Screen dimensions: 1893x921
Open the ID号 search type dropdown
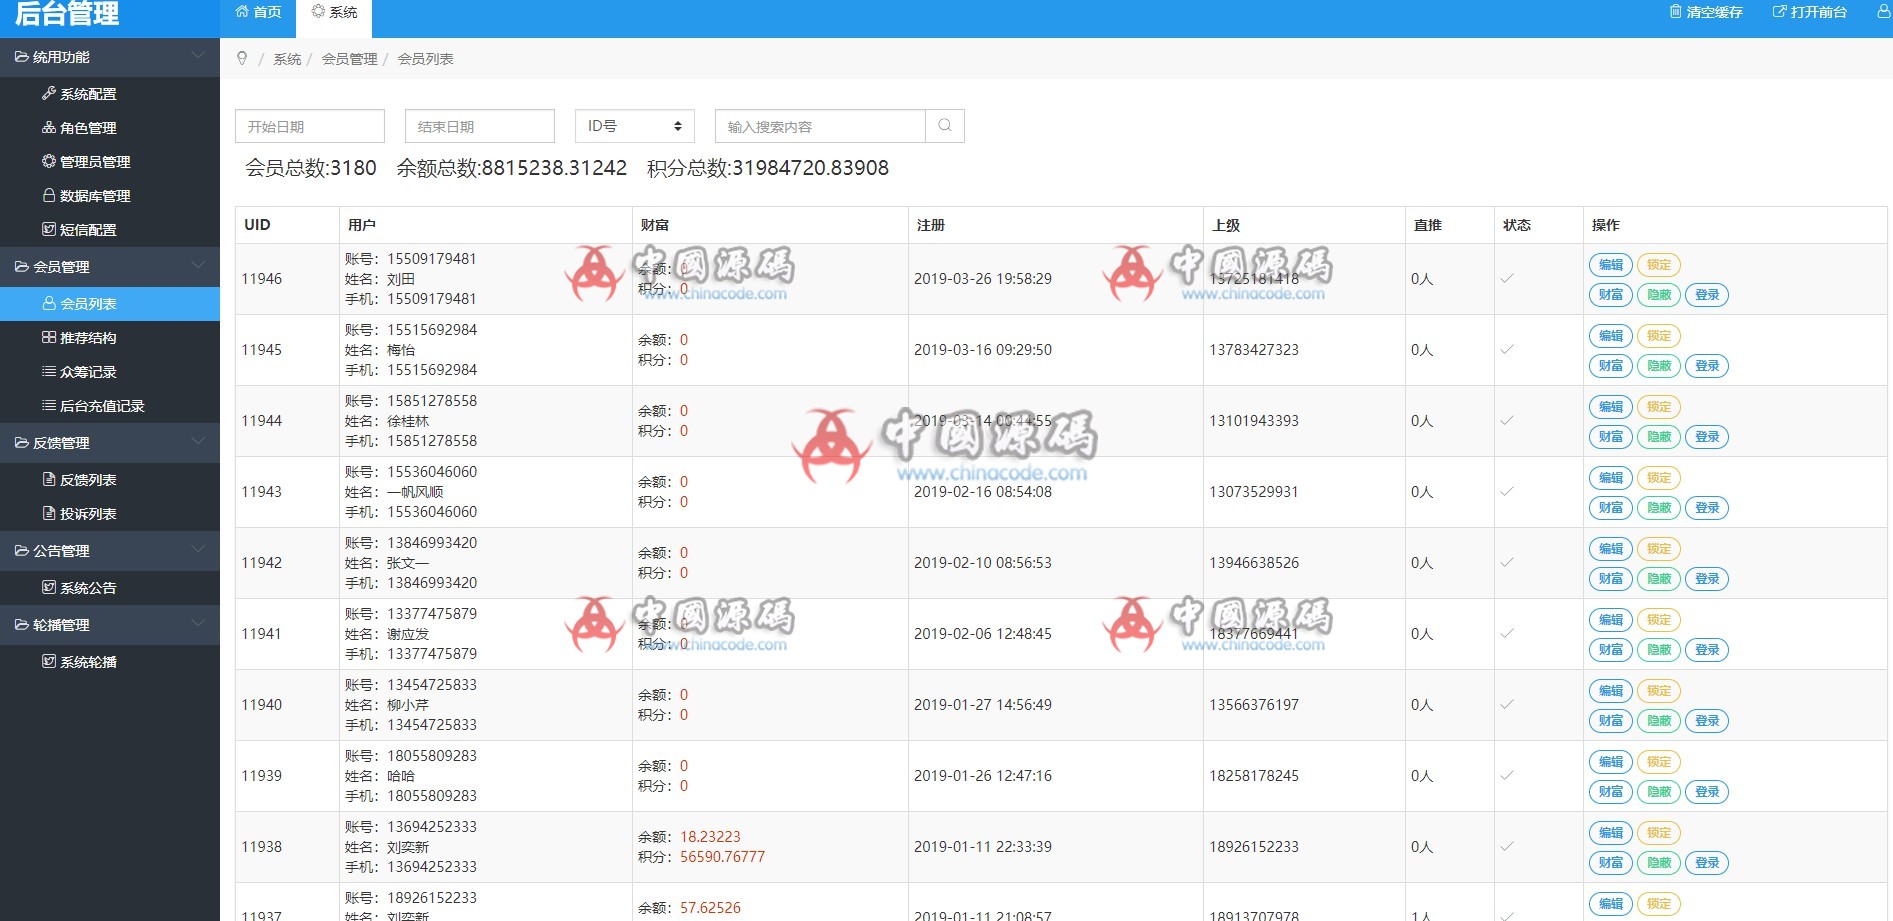click(x=633, y=126)
